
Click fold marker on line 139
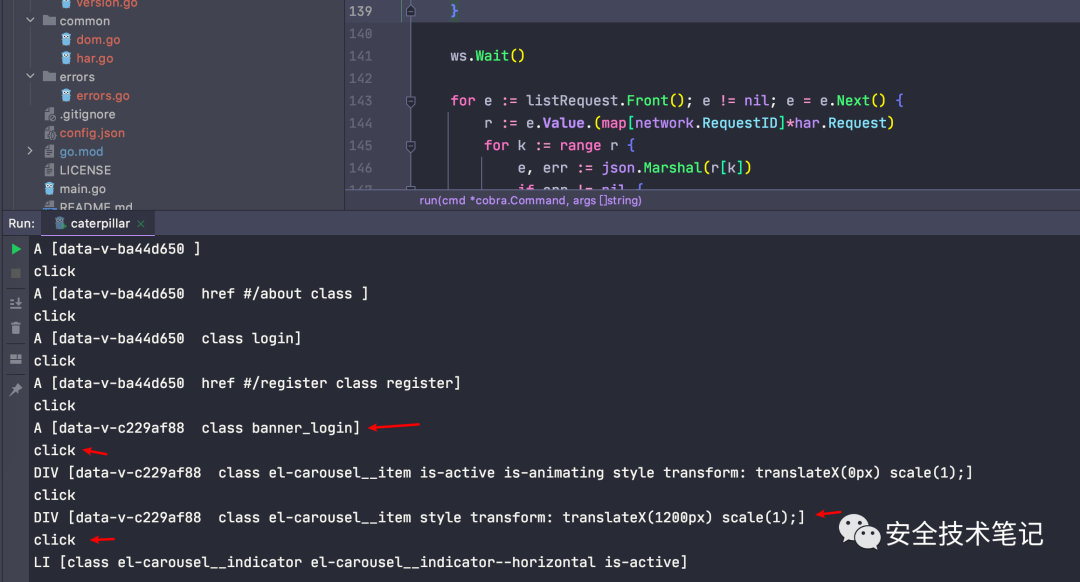(x=411, y=10)
